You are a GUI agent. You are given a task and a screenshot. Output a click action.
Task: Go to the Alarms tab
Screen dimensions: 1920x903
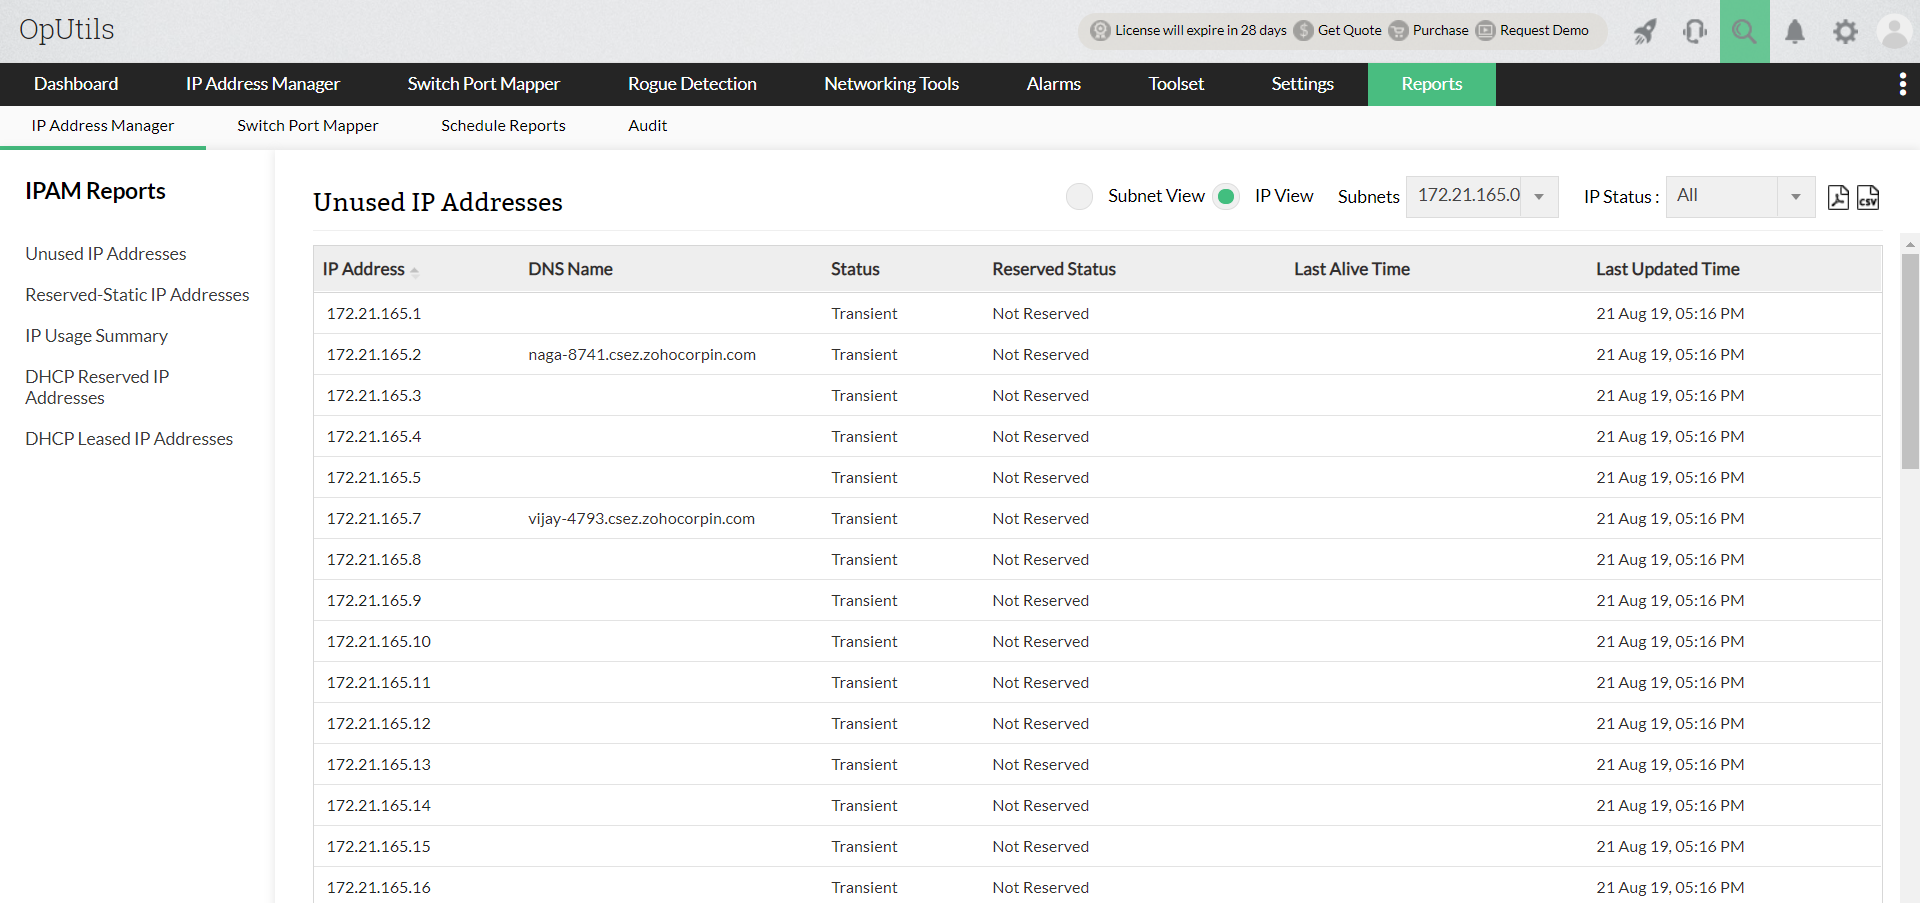pyautogui.click(x=1054, y=84)
